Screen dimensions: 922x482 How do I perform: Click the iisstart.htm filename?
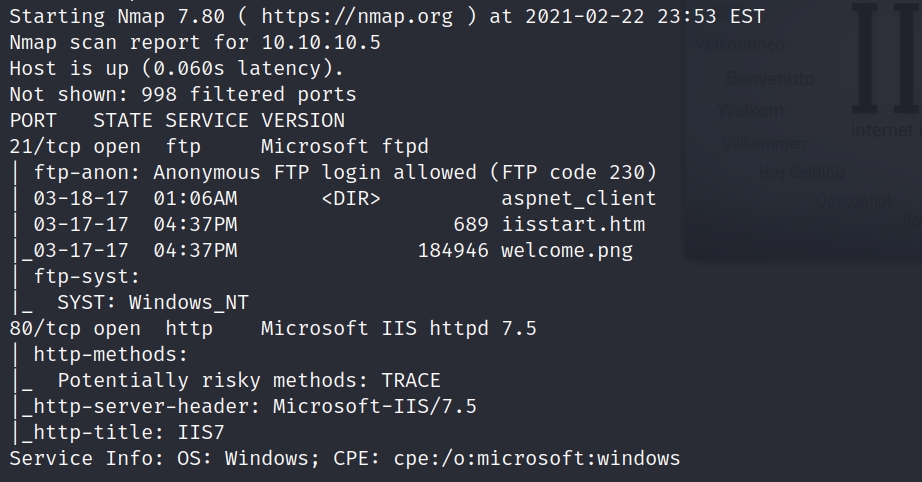click(573, 225)
